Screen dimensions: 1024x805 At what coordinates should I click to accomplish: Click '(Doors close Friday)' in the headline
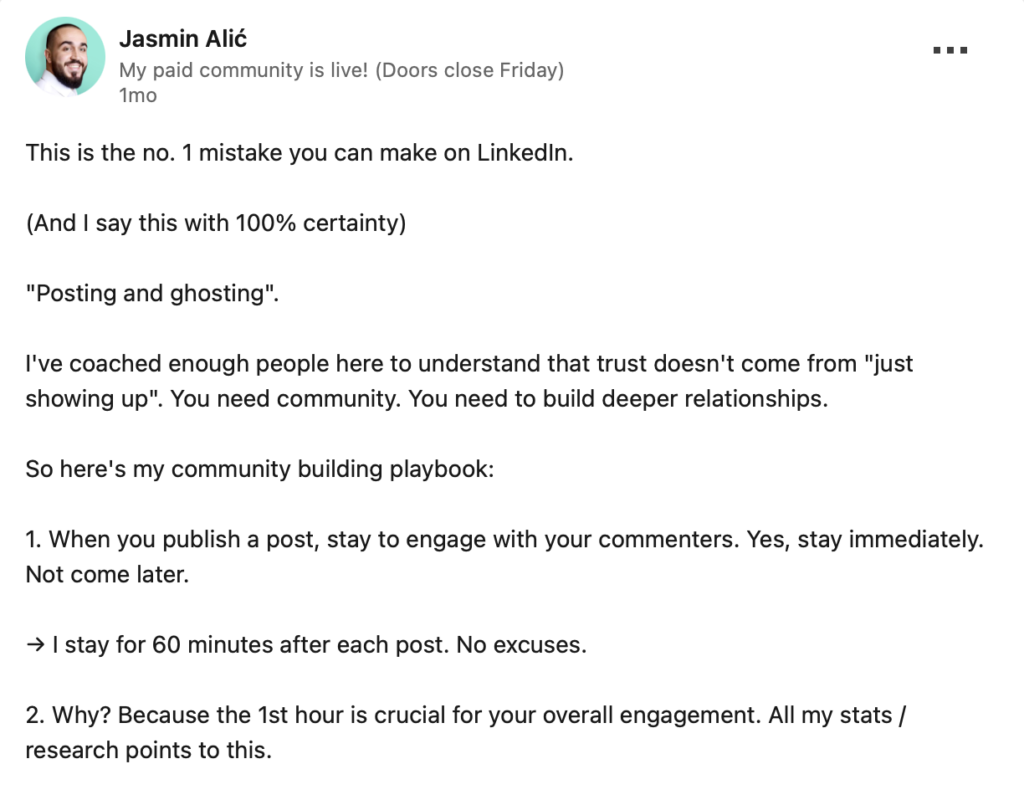click(x=470, y=70)
